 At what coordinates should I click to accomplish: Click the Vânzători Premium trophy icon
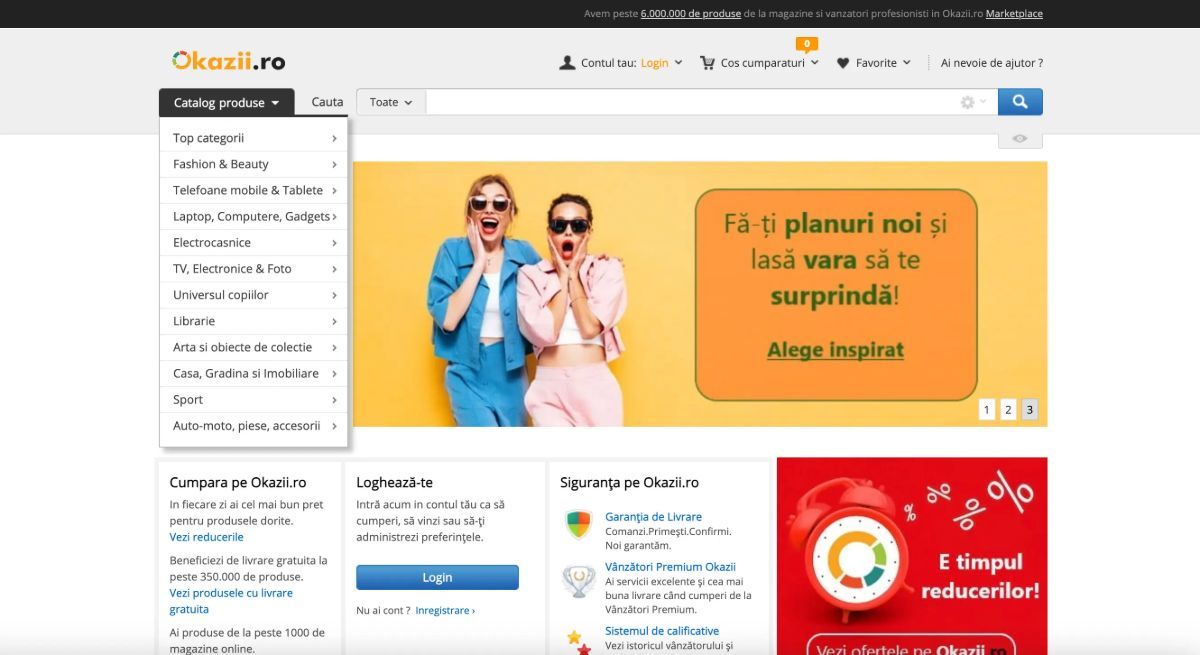579,582
